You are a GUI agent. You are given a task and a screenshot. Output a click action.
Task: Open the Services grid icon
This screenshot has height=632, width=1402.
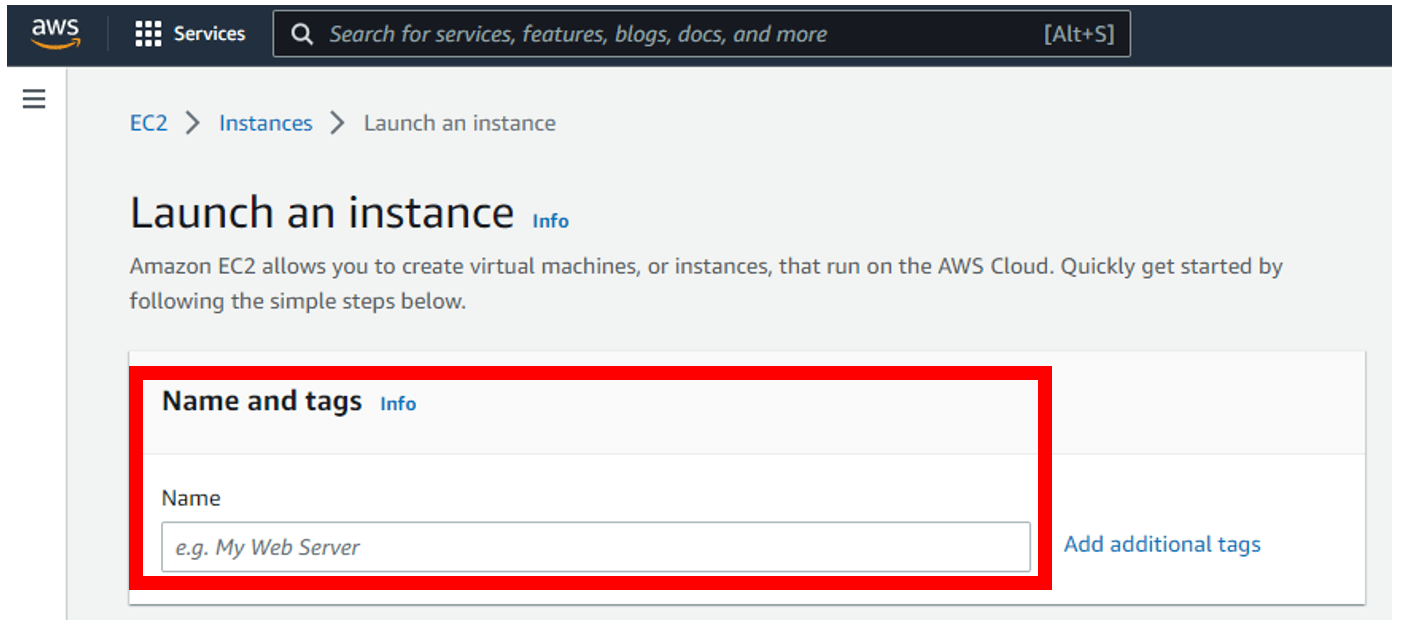(x=148, y=34)
